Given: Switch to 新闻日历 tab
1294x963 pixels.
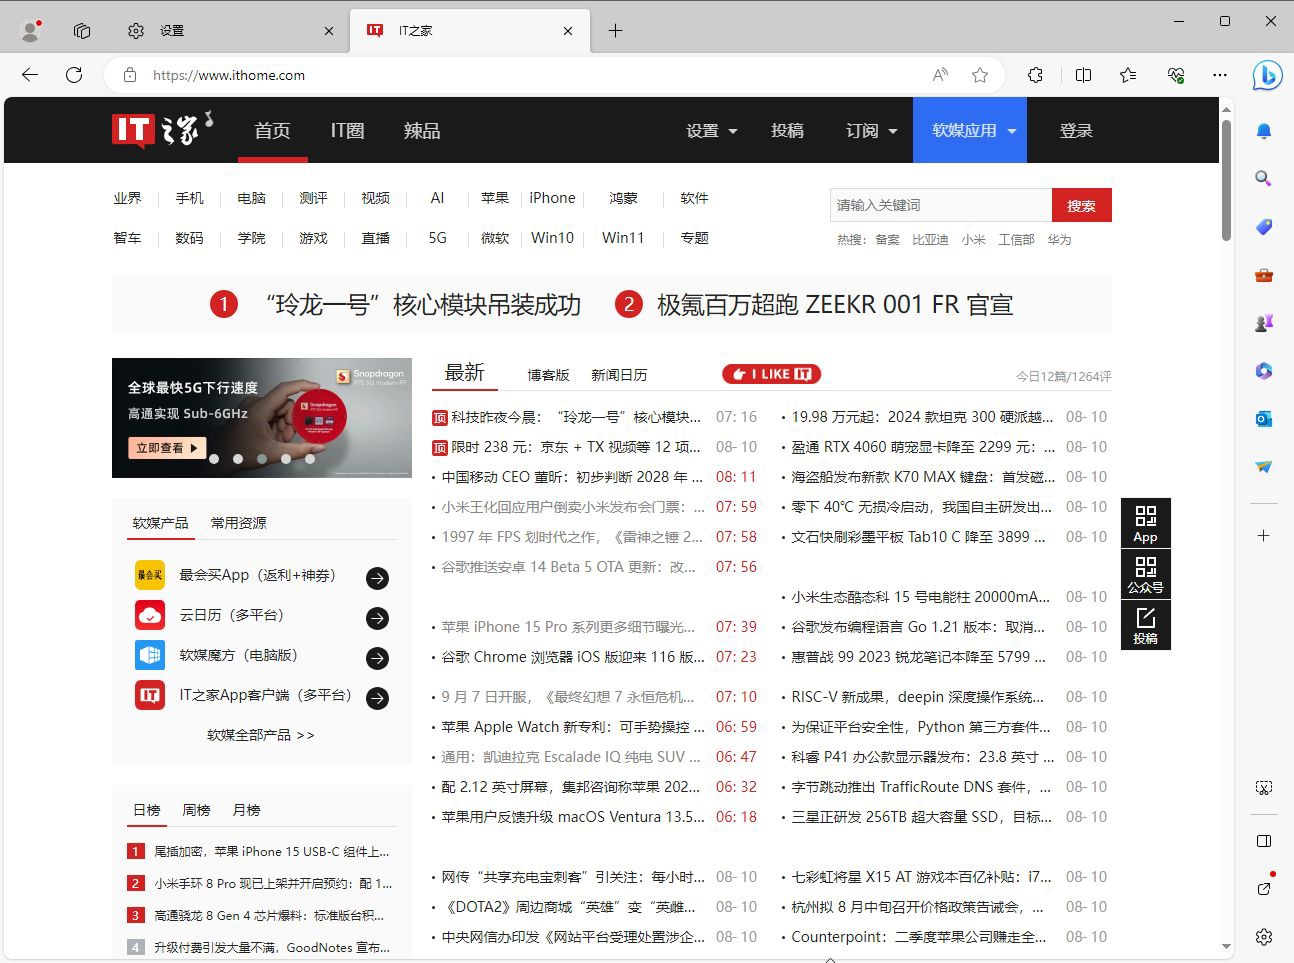Looking at the screenshot, I should pyautogui.click(x=619, y=375).
